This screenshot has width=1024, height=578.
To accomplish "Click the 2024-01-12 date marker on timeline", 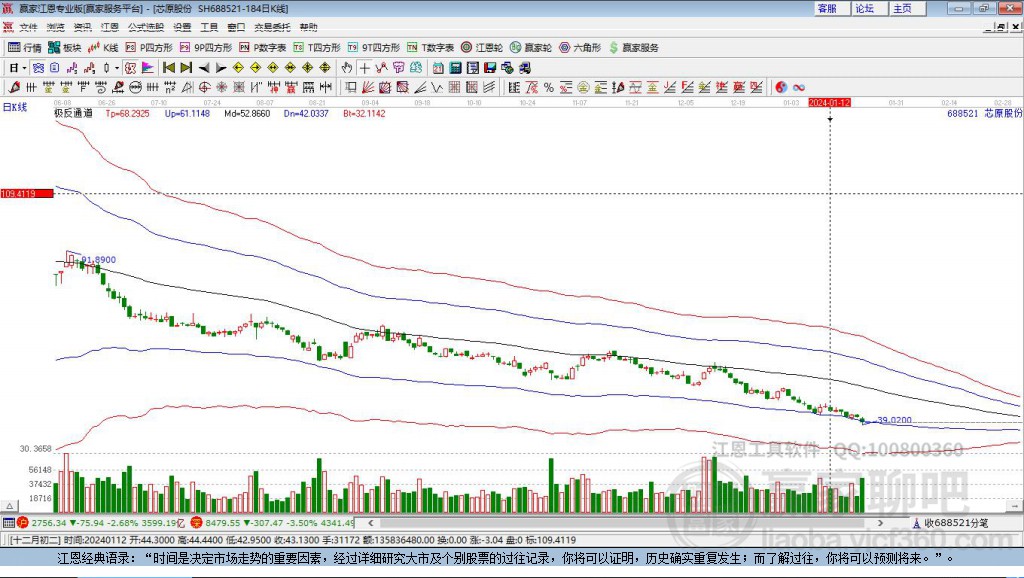I will (x=829, y=102).
